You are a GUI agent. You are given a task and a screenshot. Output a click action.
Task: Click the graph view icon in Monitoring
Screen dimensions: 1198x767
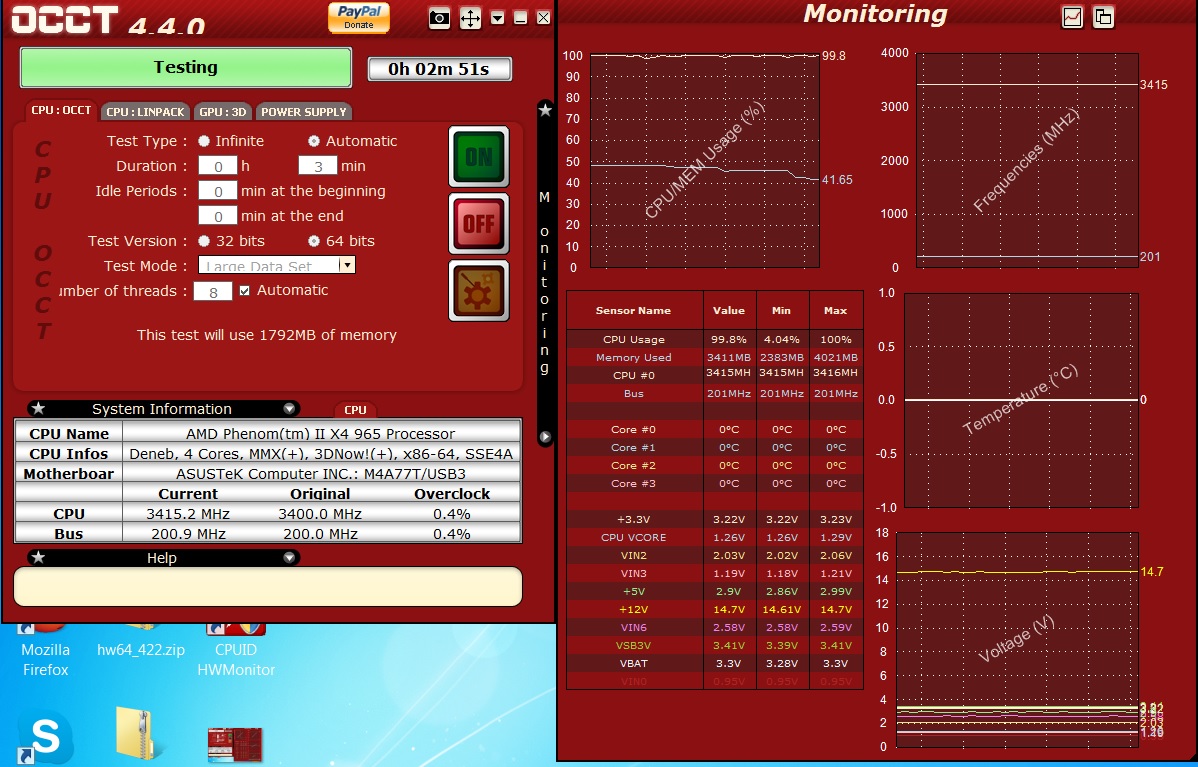pyautogui.click(x=1073, y=17)
